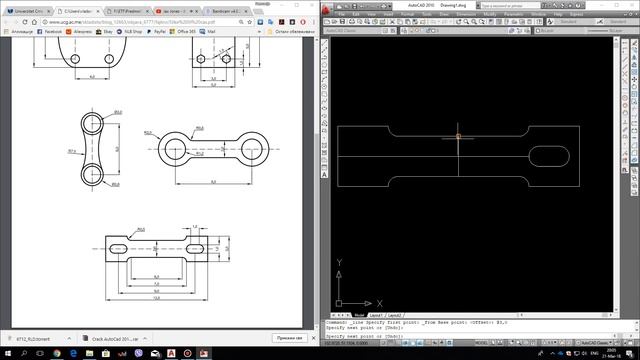The height and width of the screenshot is (360, 640).
Task: Open the Windows Start menu
Action: (8, 353)
